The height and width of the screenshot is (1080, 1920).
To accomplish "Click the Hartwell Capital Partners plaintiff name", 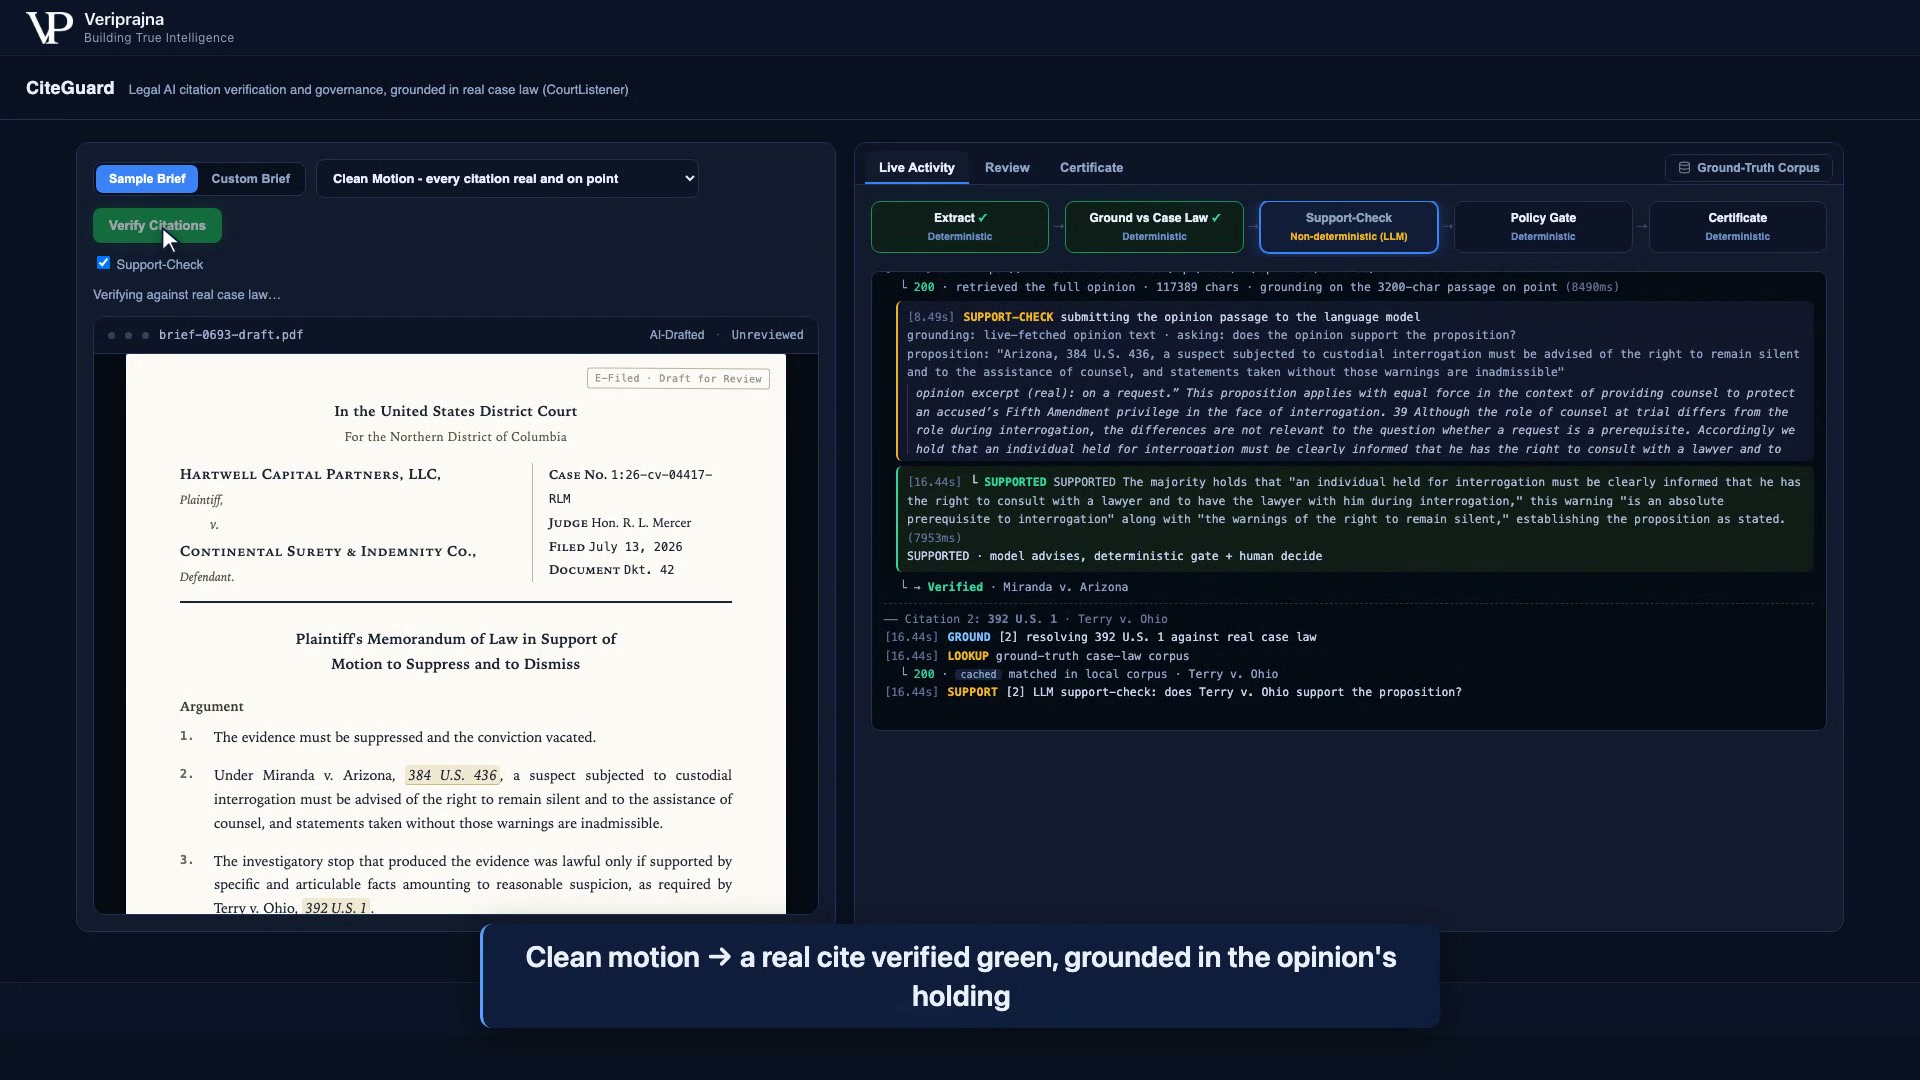I will [310, 474].
